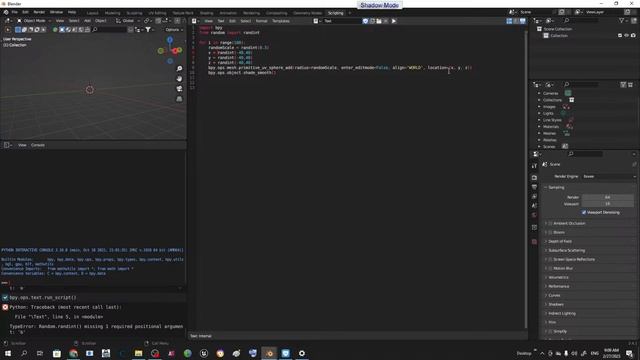Click the outliner search field
Image resolution: width=640 pixels, height=360 pixels.
click(x=581, y=21)
